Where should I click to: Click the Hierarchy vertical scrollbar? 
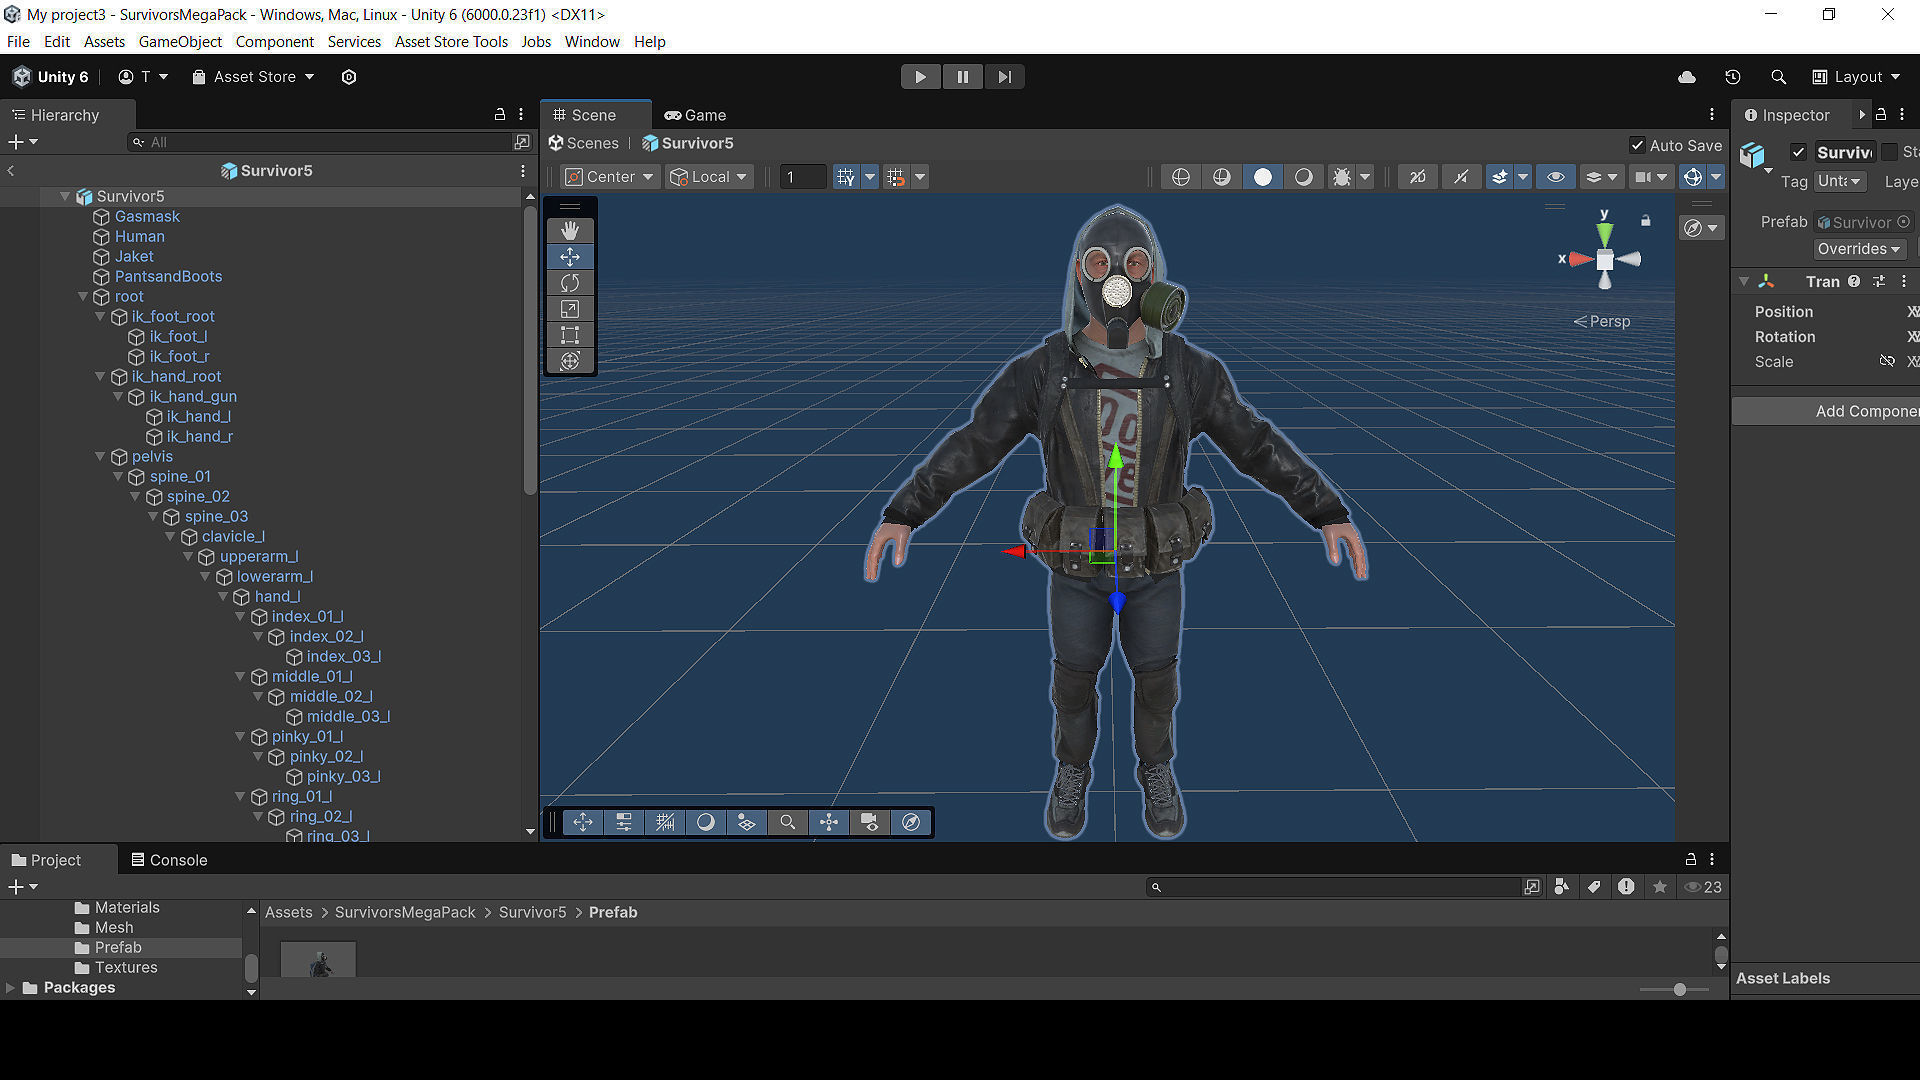pos(529,350)
